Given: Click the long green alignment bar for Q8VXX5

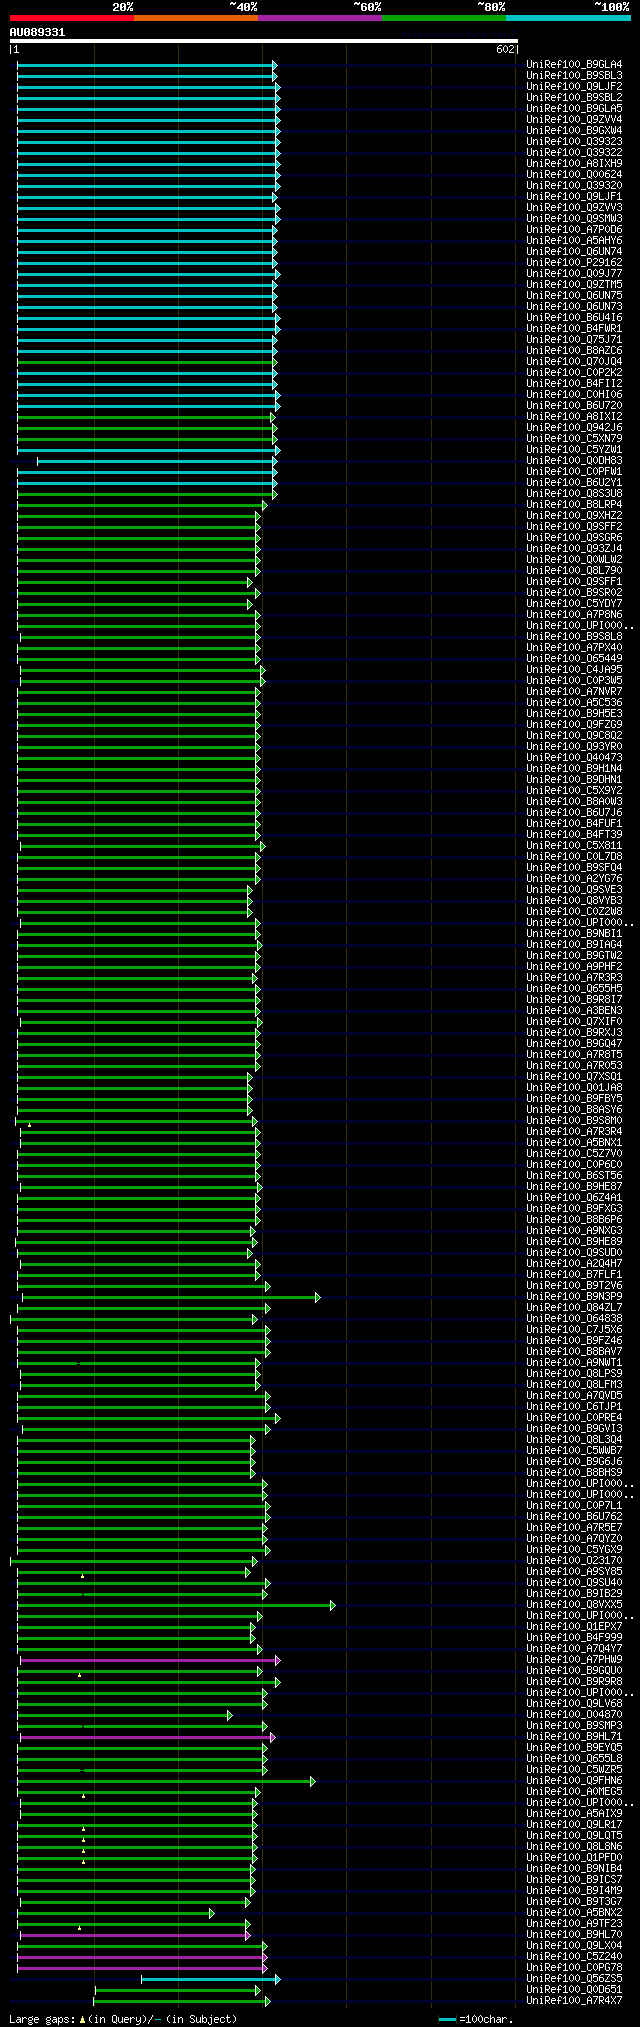Looking at the screenshot, I should [176, 1605].
